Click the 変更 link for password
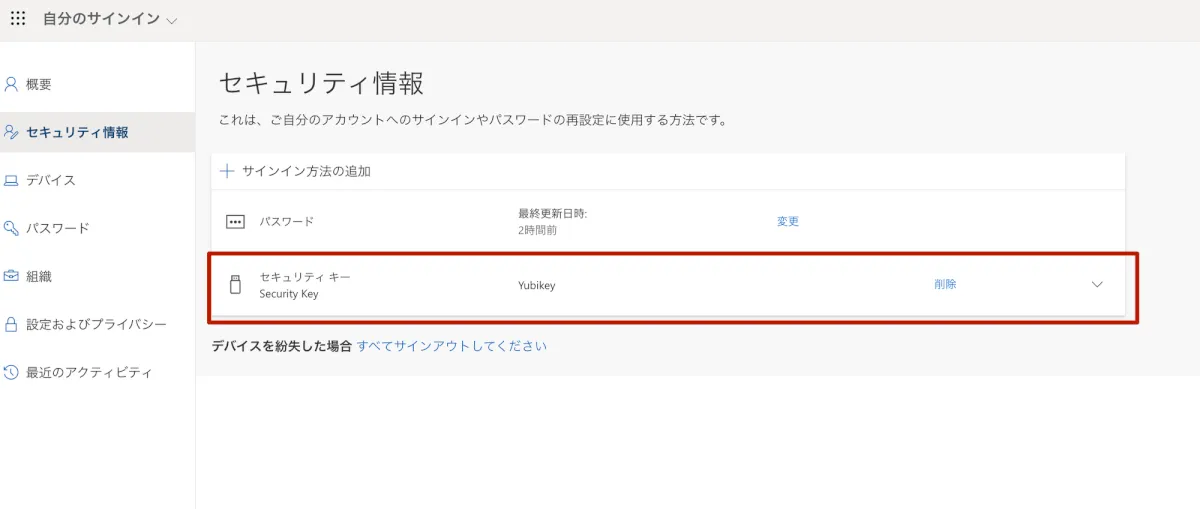The height and width of the screenshot is (509, 1200). [788, 222]
